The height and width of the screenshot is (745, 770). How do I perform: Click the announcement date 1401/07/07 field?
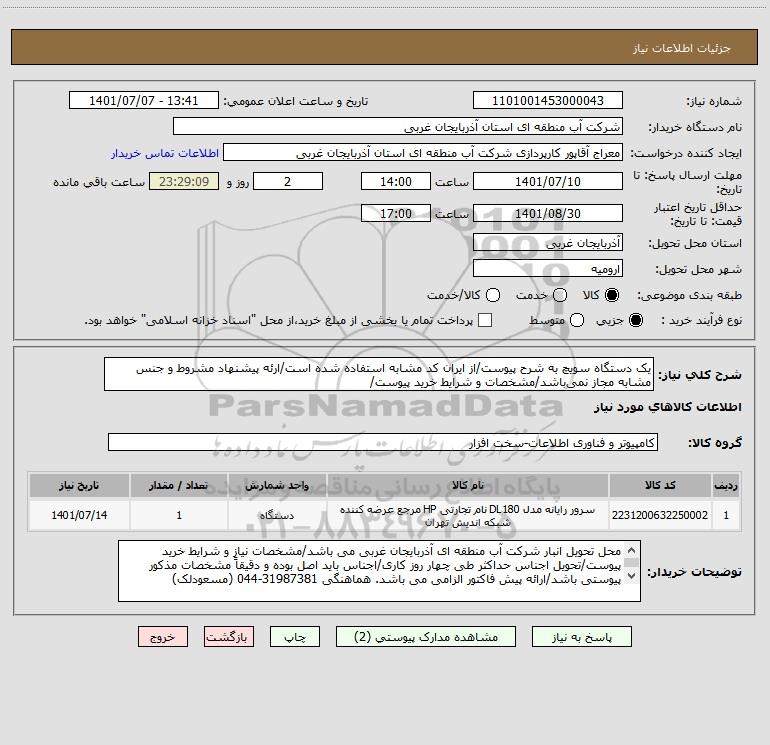(x=143, y=101)
